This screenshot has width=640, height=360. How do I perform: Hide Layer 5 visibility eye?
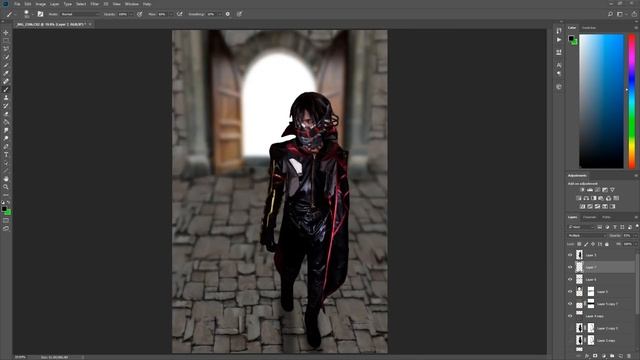(570, 291)
